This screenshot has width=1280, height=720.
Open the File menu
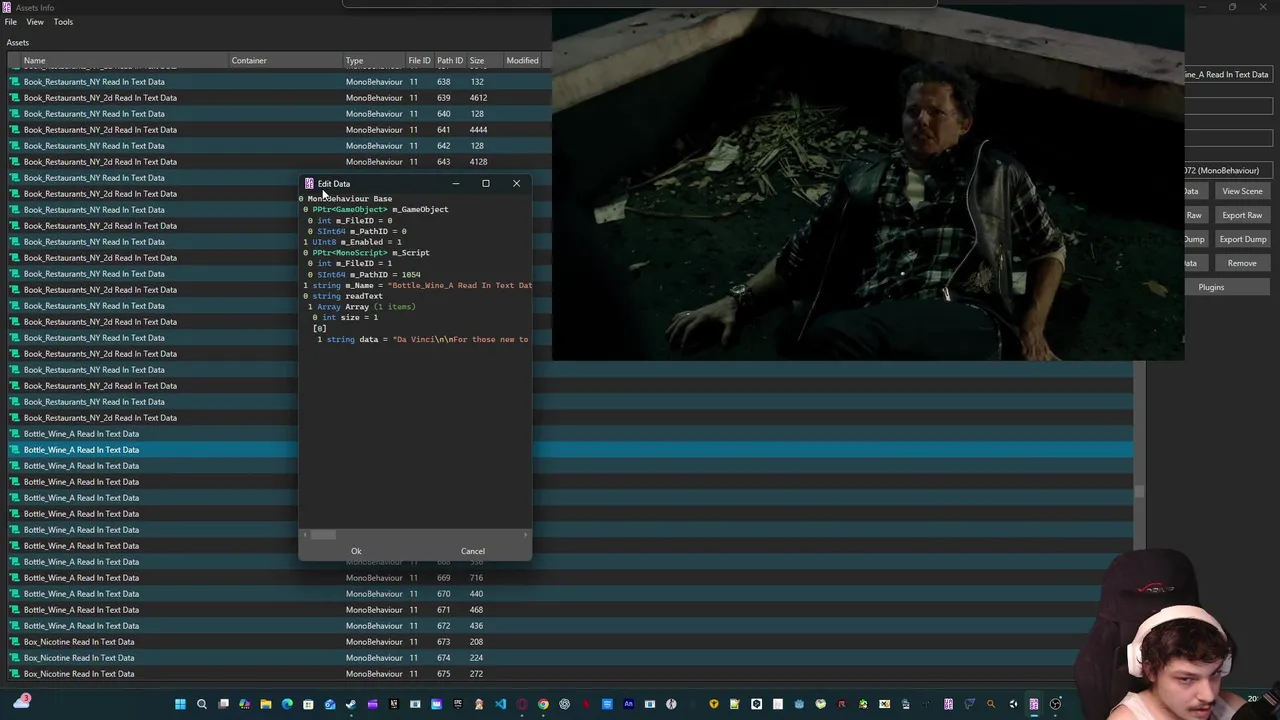coord(10,21)
